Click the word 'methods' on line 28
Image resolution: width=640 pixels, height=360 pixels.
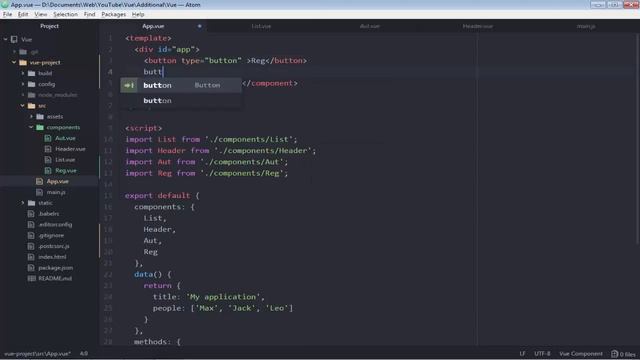pos(151,342)
